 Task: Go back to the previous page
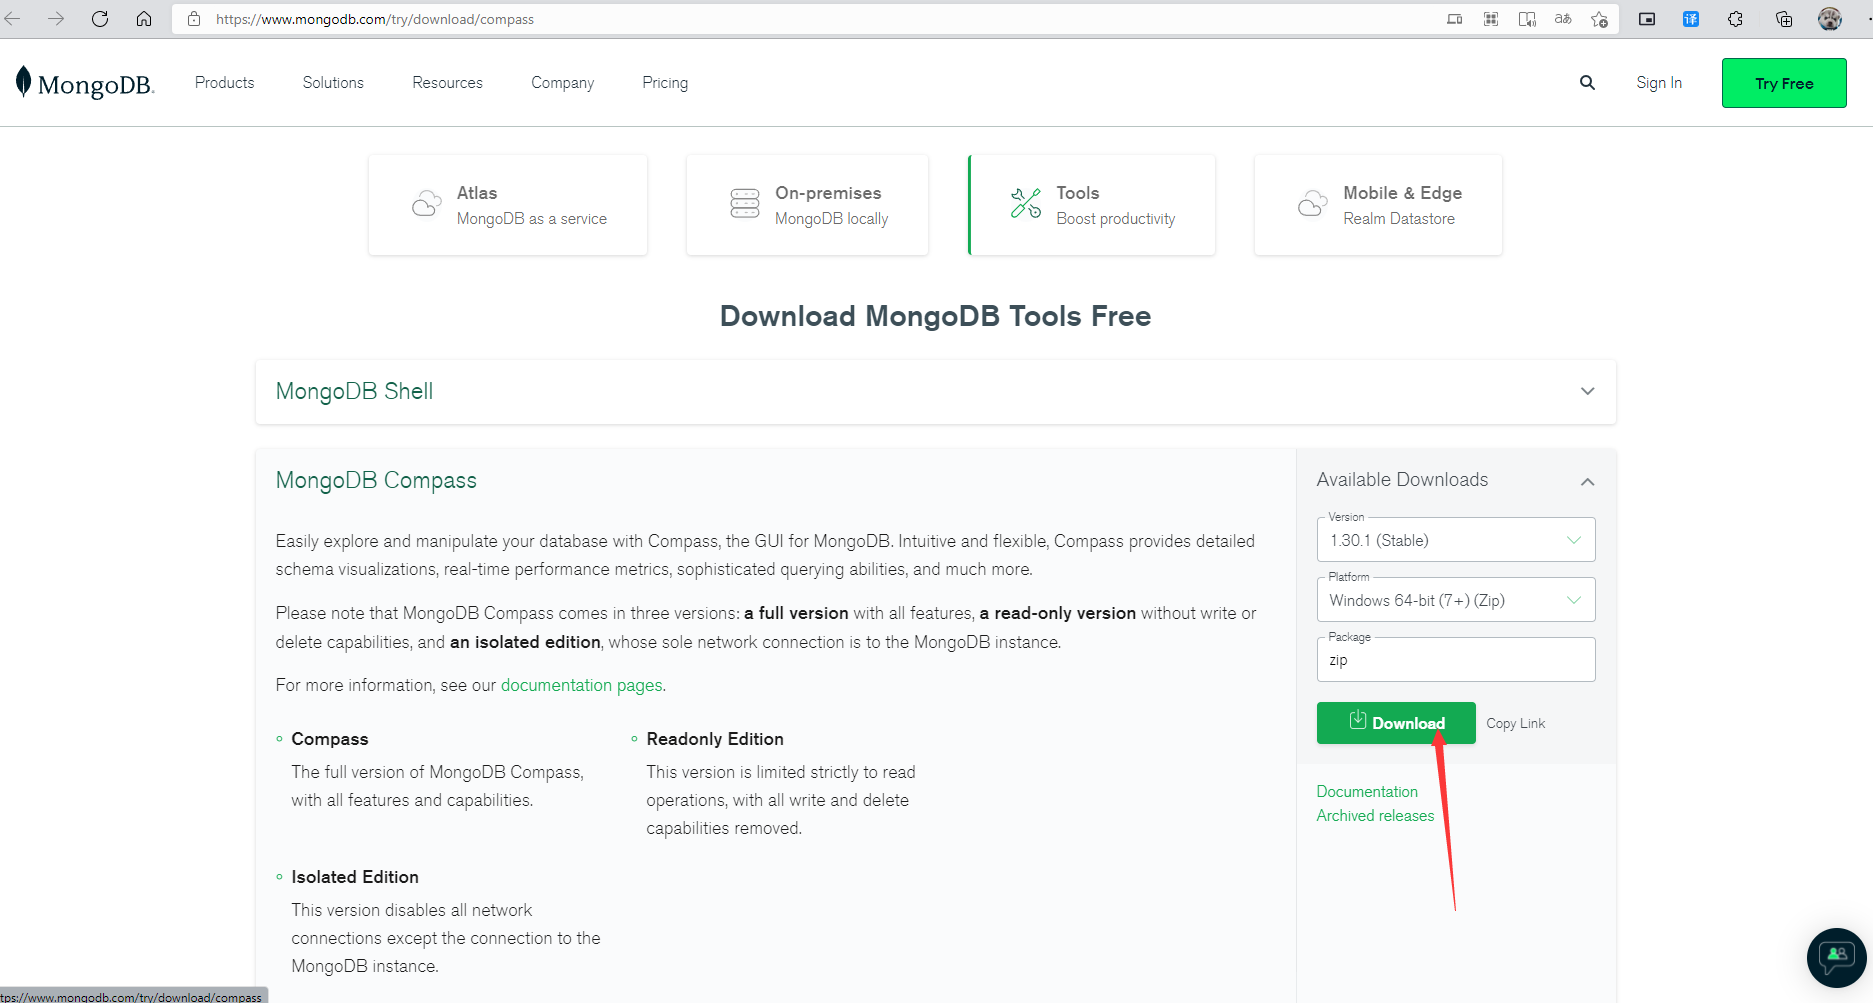(12, 19)
